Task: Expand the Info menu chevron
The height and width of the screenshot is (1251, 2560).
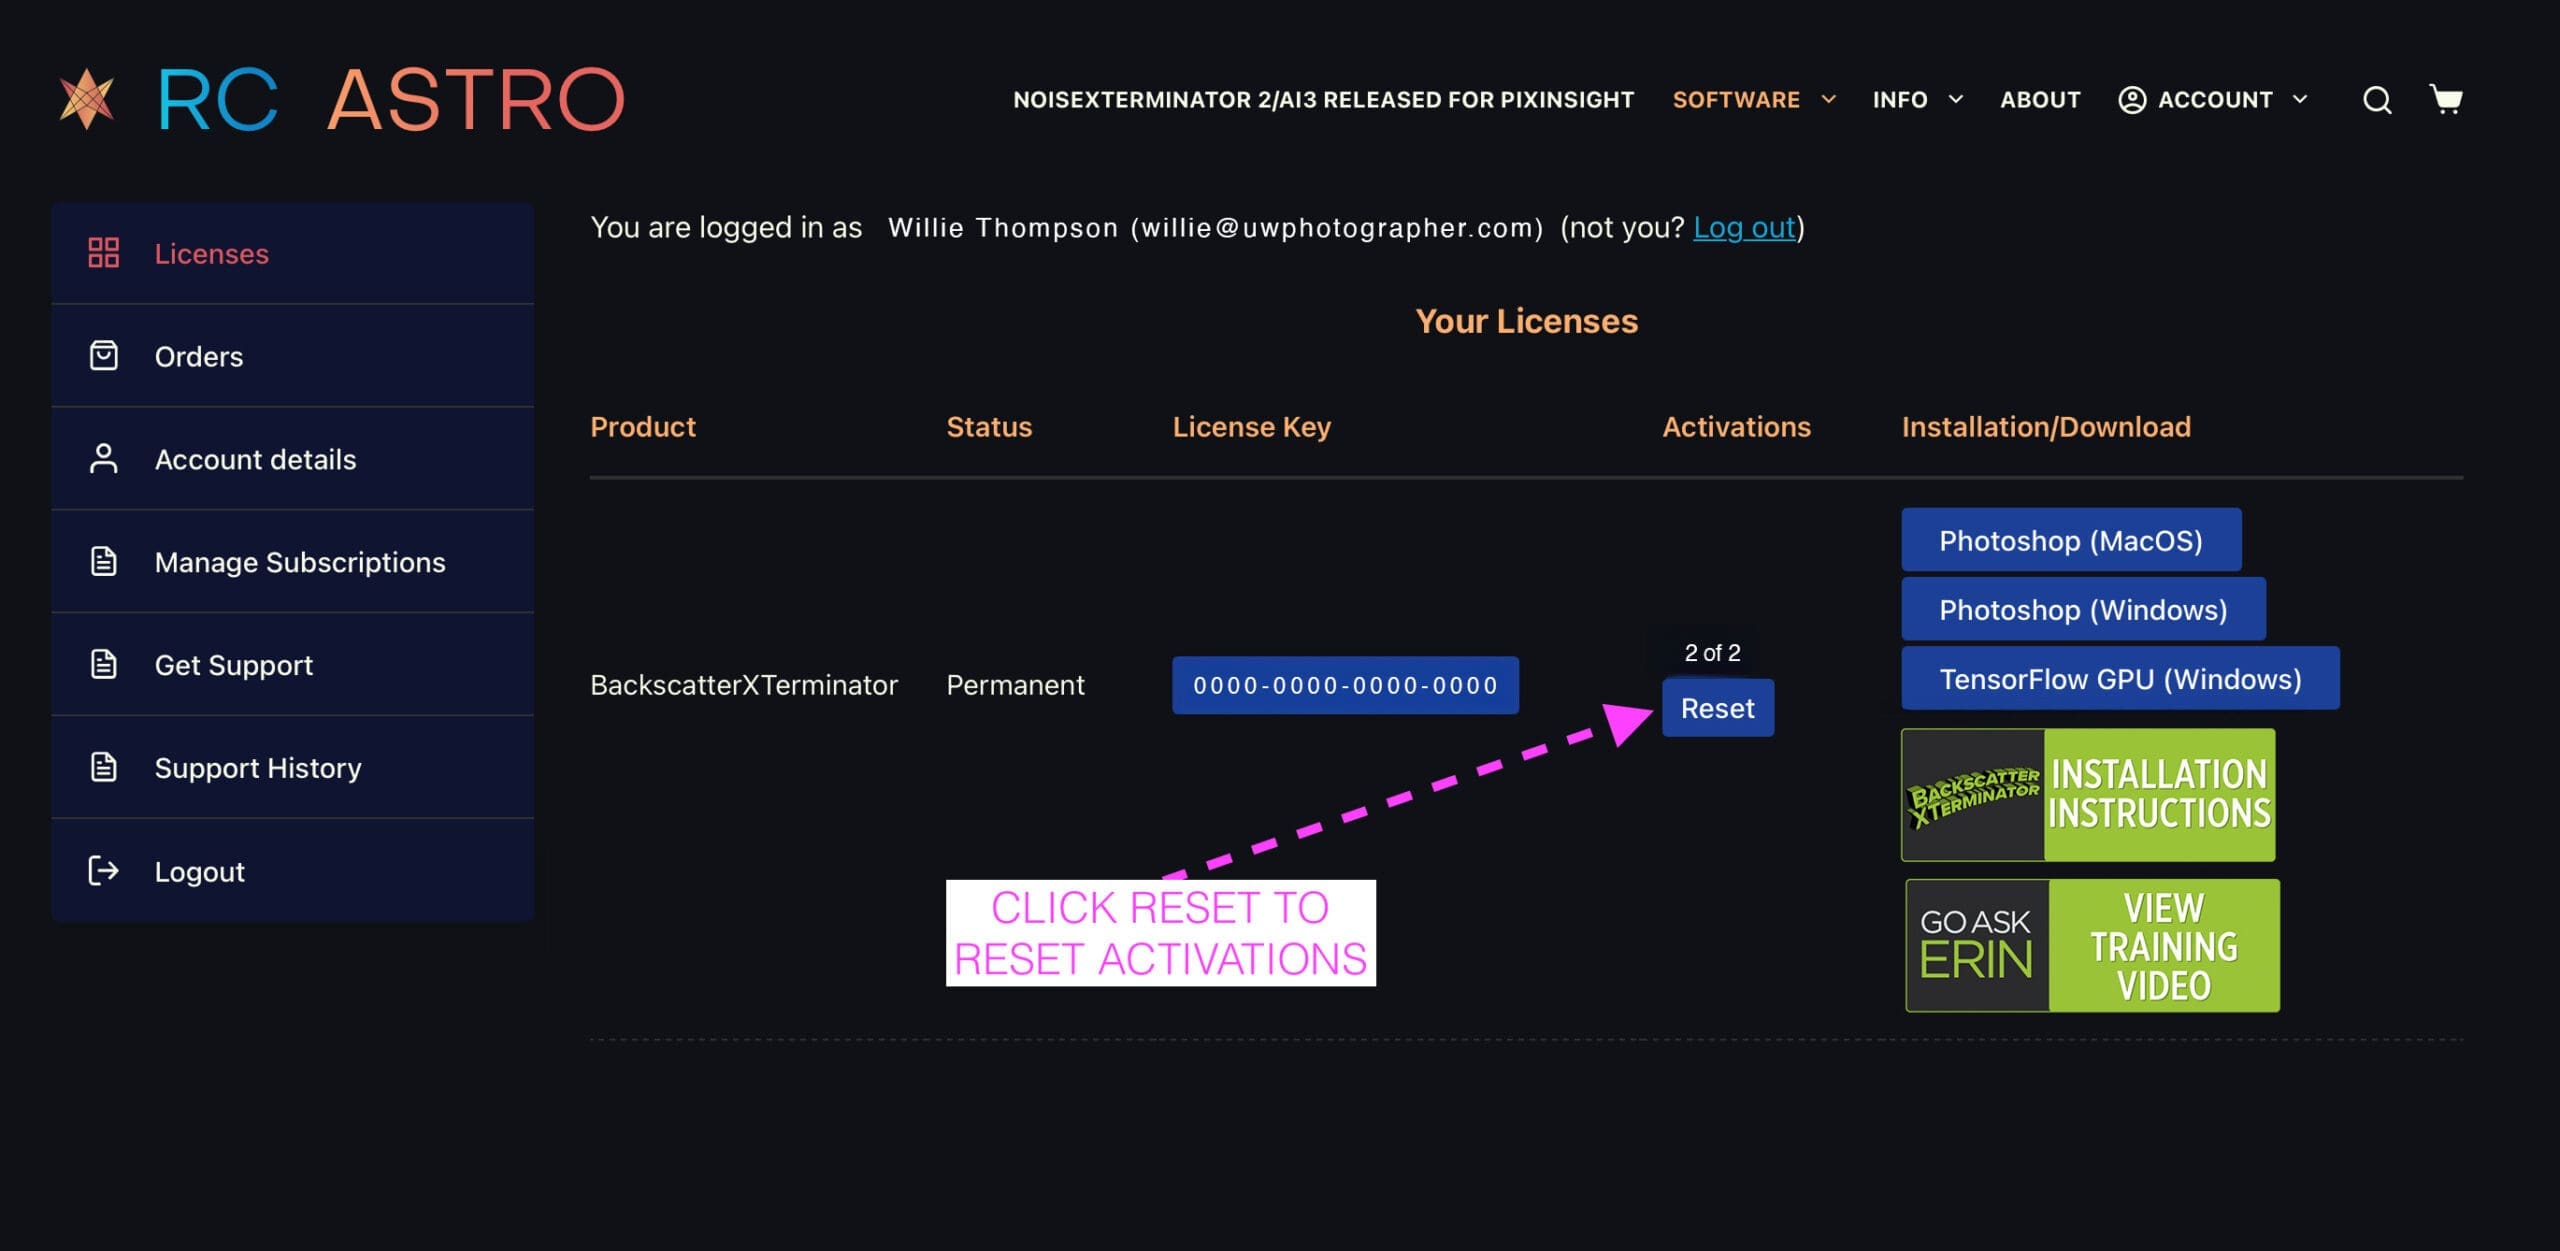Action: click(x=1956, y=100)
